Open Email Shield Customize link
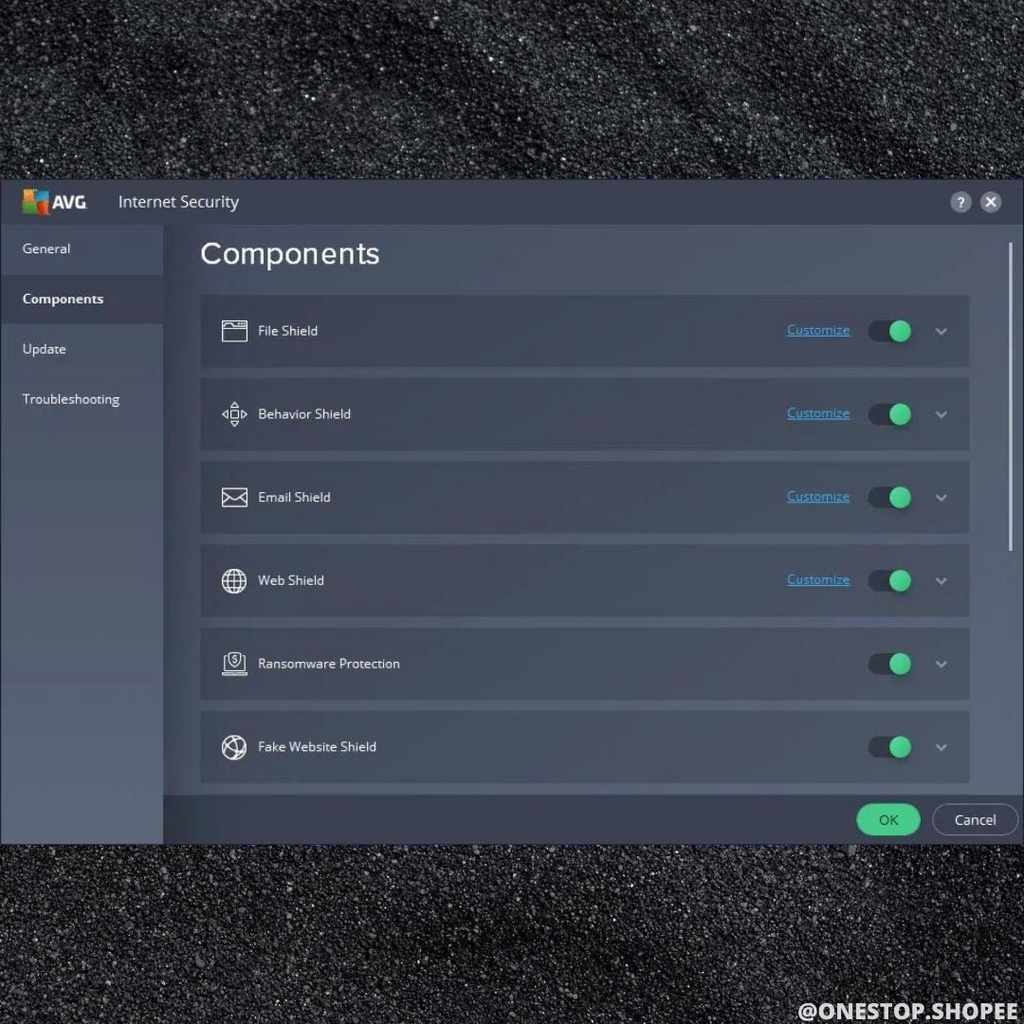The height and width of the screenshot is (1024, 1024). click(818, 496)
